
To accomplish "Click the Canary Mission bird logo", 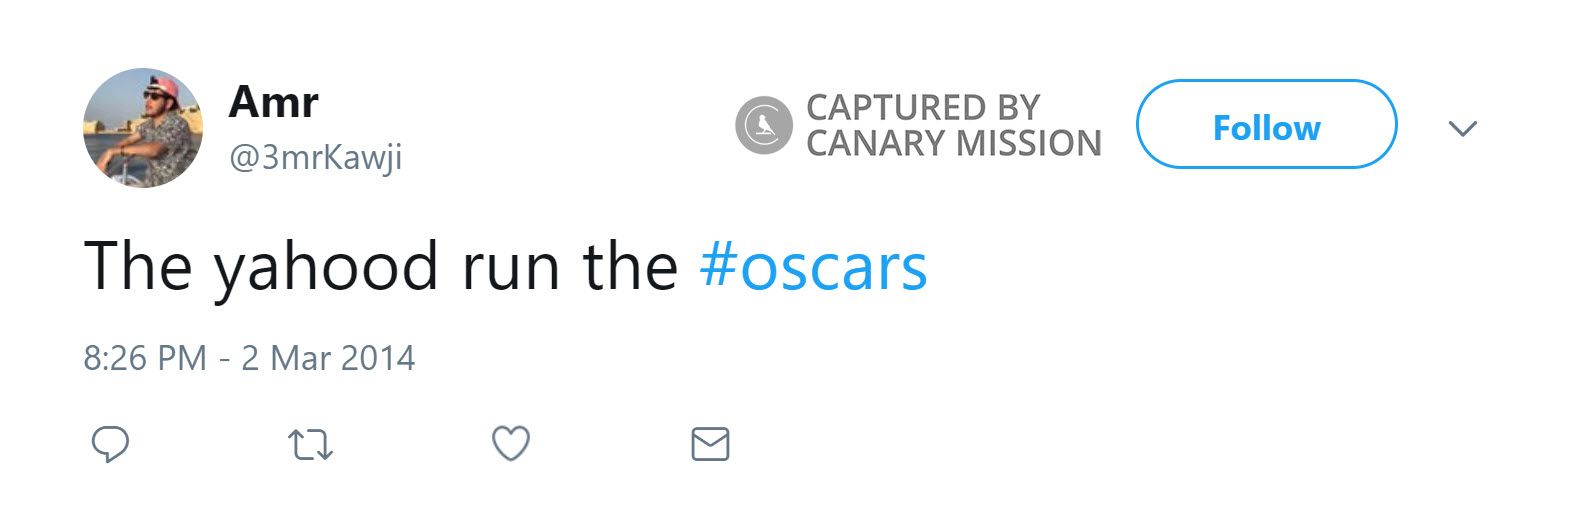I will [x=764, y=126].
